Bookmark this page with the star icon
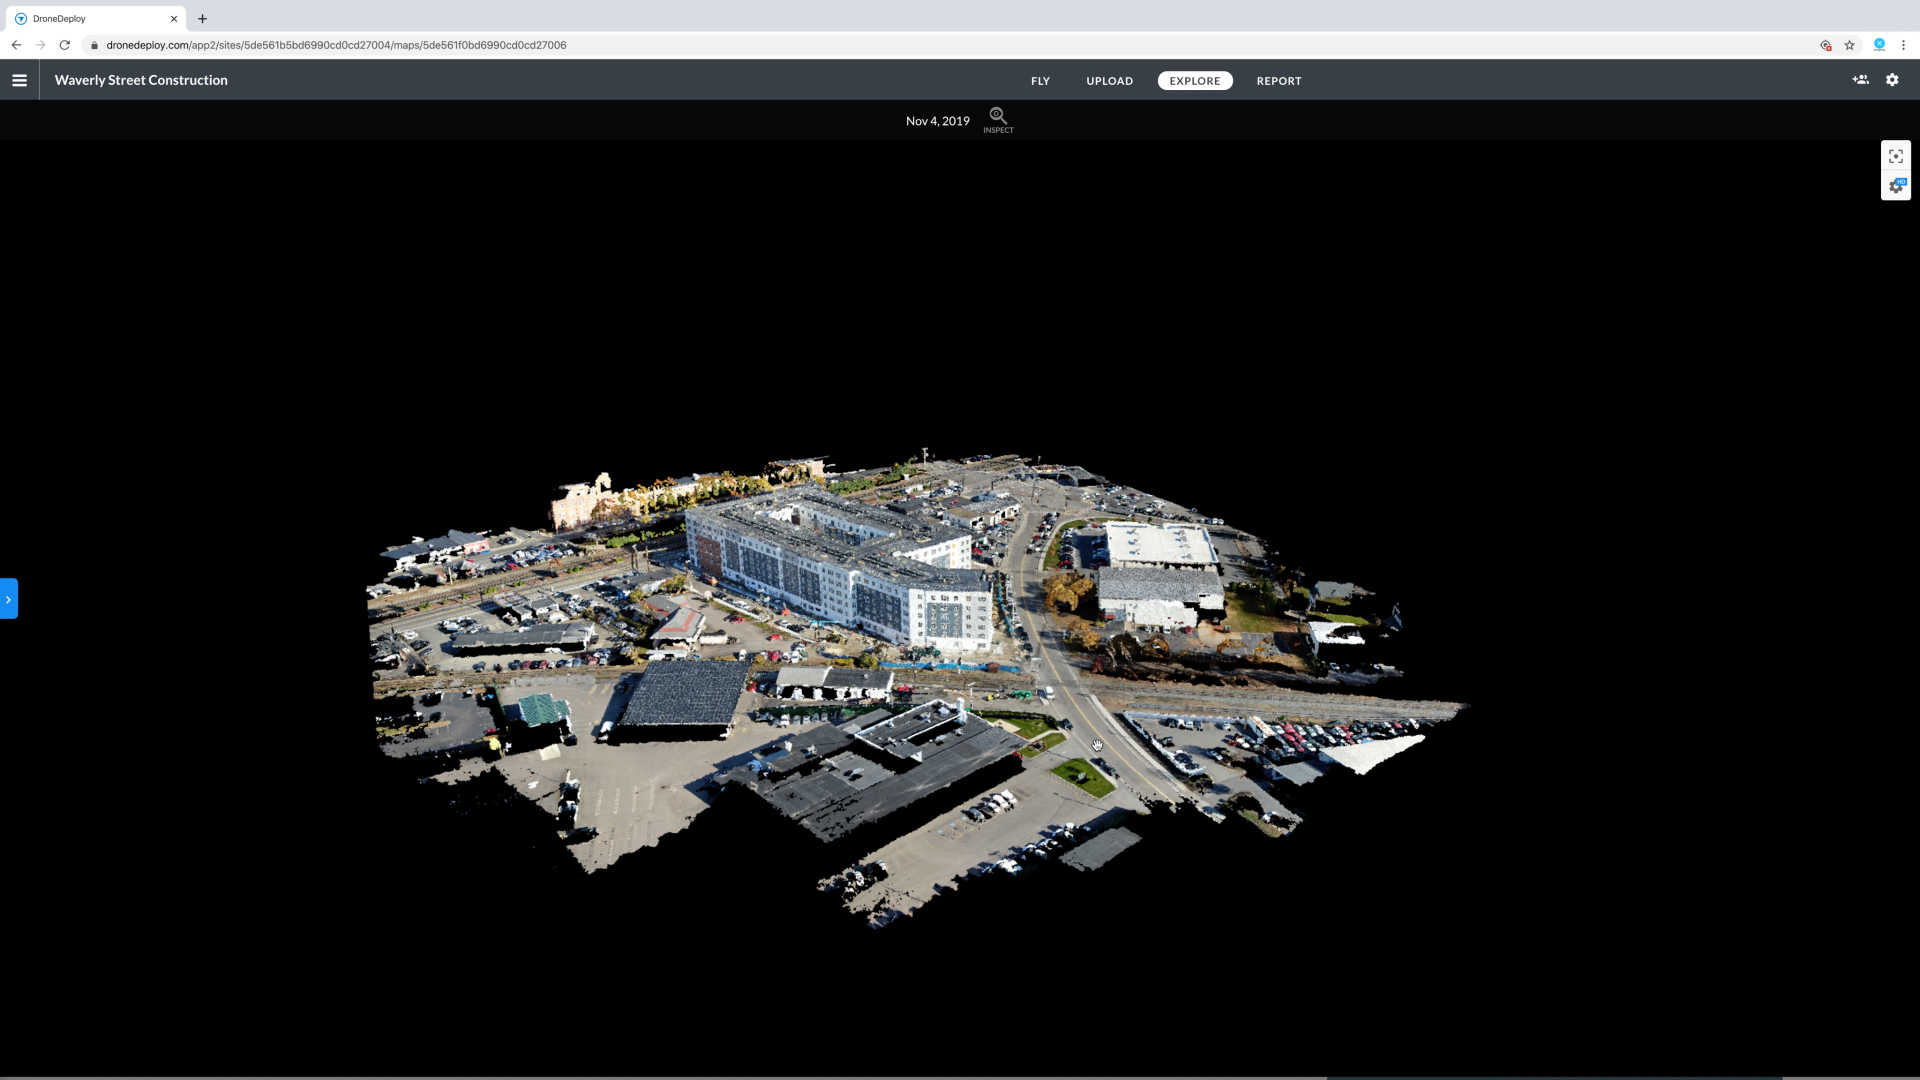 point(1849,45)
